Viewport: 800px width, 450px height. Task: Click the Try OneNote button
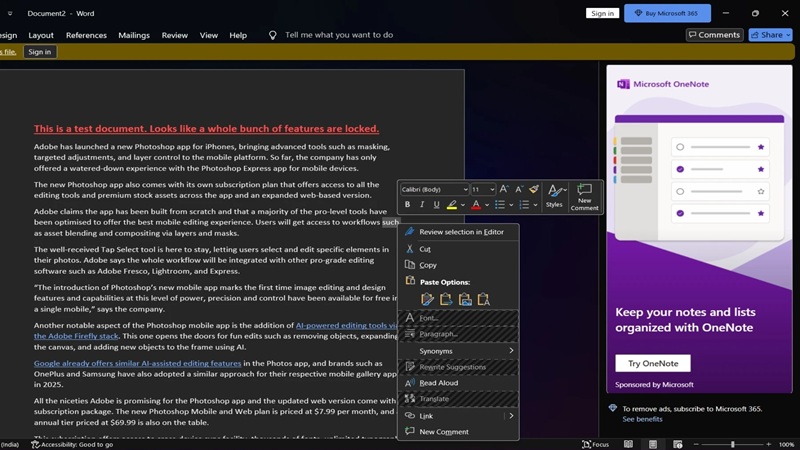click(x=652, y=363)
